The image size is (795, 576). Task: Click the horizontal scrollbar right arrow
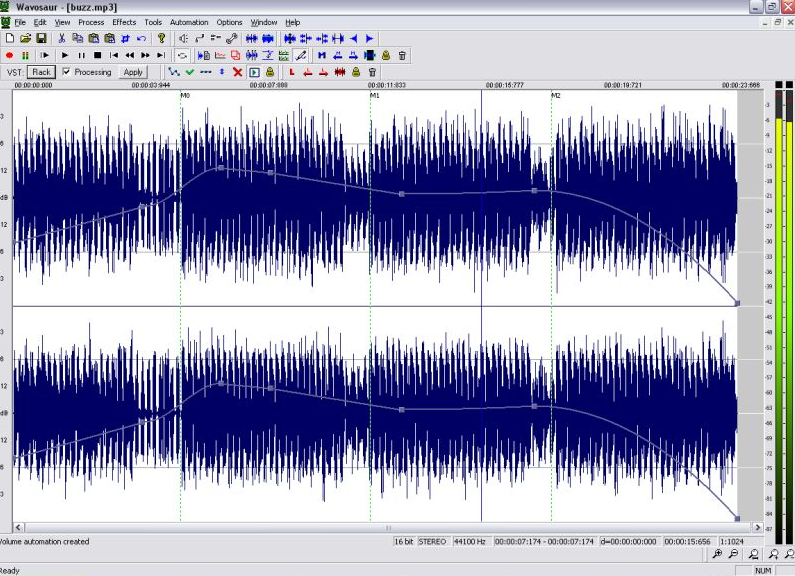[757, 527]
